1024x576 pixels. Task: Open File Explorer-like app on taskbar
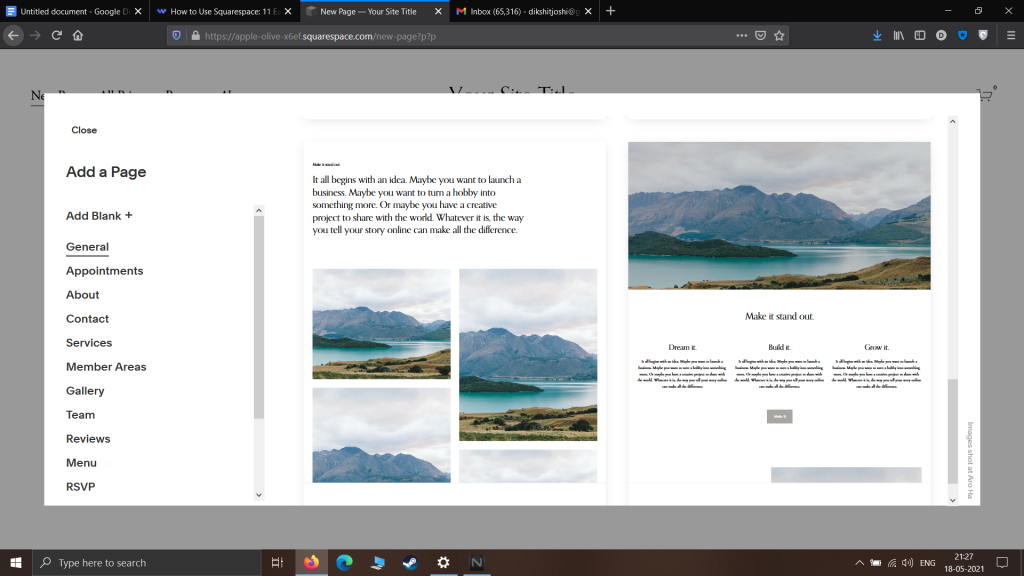pyautogui.click(x=377, y=562)
